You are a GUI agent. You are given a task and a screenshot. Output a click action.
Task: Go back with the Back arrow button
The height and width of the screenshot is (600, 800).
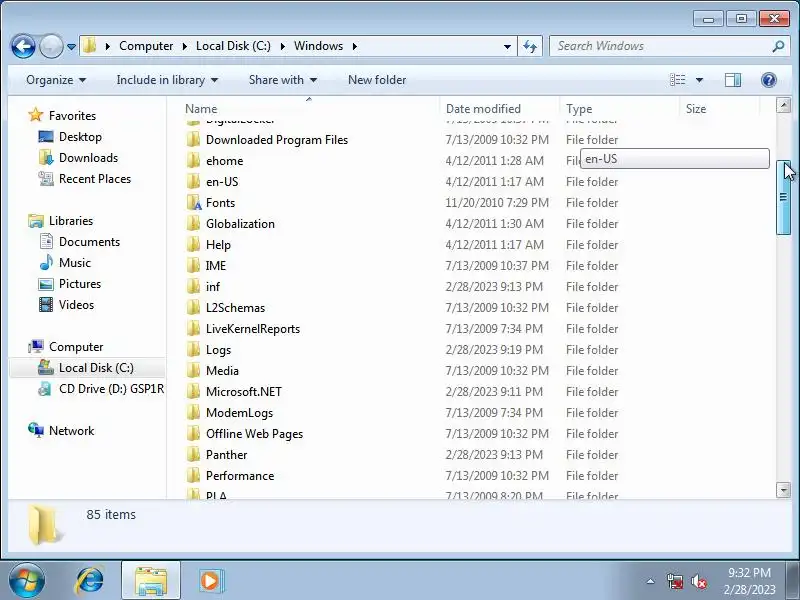(23, 46)
